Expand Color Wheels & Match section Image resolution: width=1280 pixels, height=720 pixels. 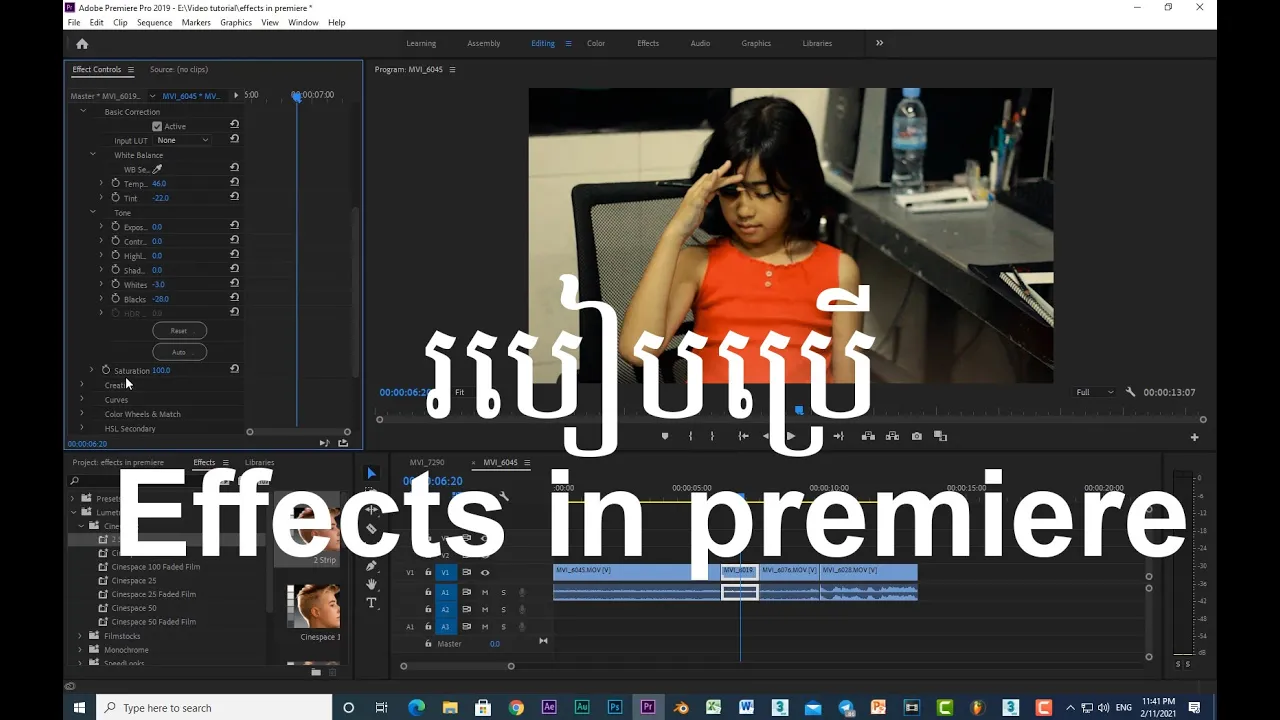82,414
